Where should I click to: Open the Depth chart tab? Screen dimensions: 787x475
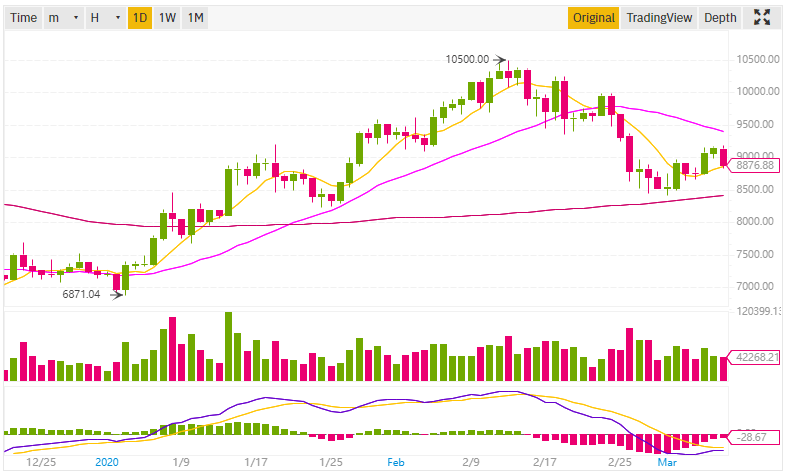point(720,18)
